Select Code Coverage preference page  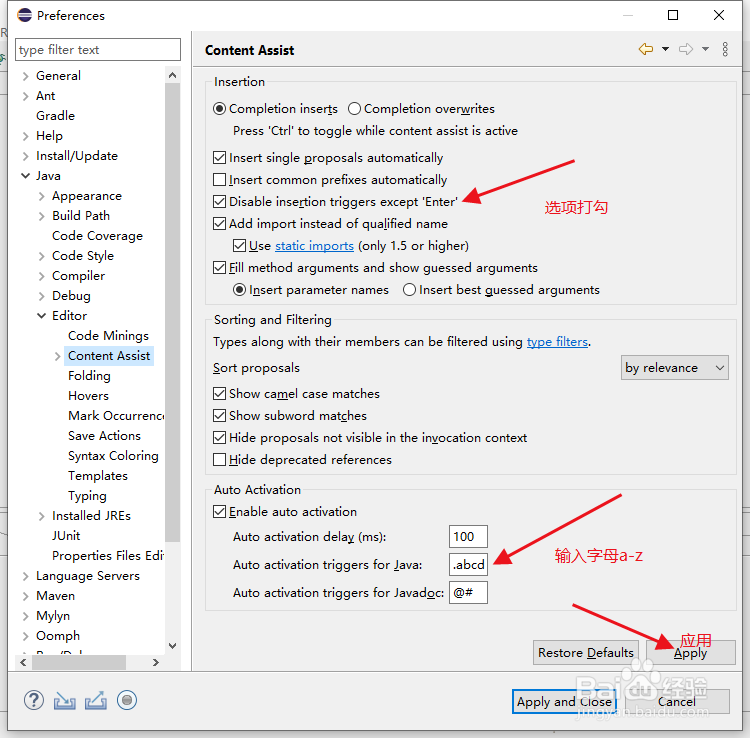[x=98, y=236]
